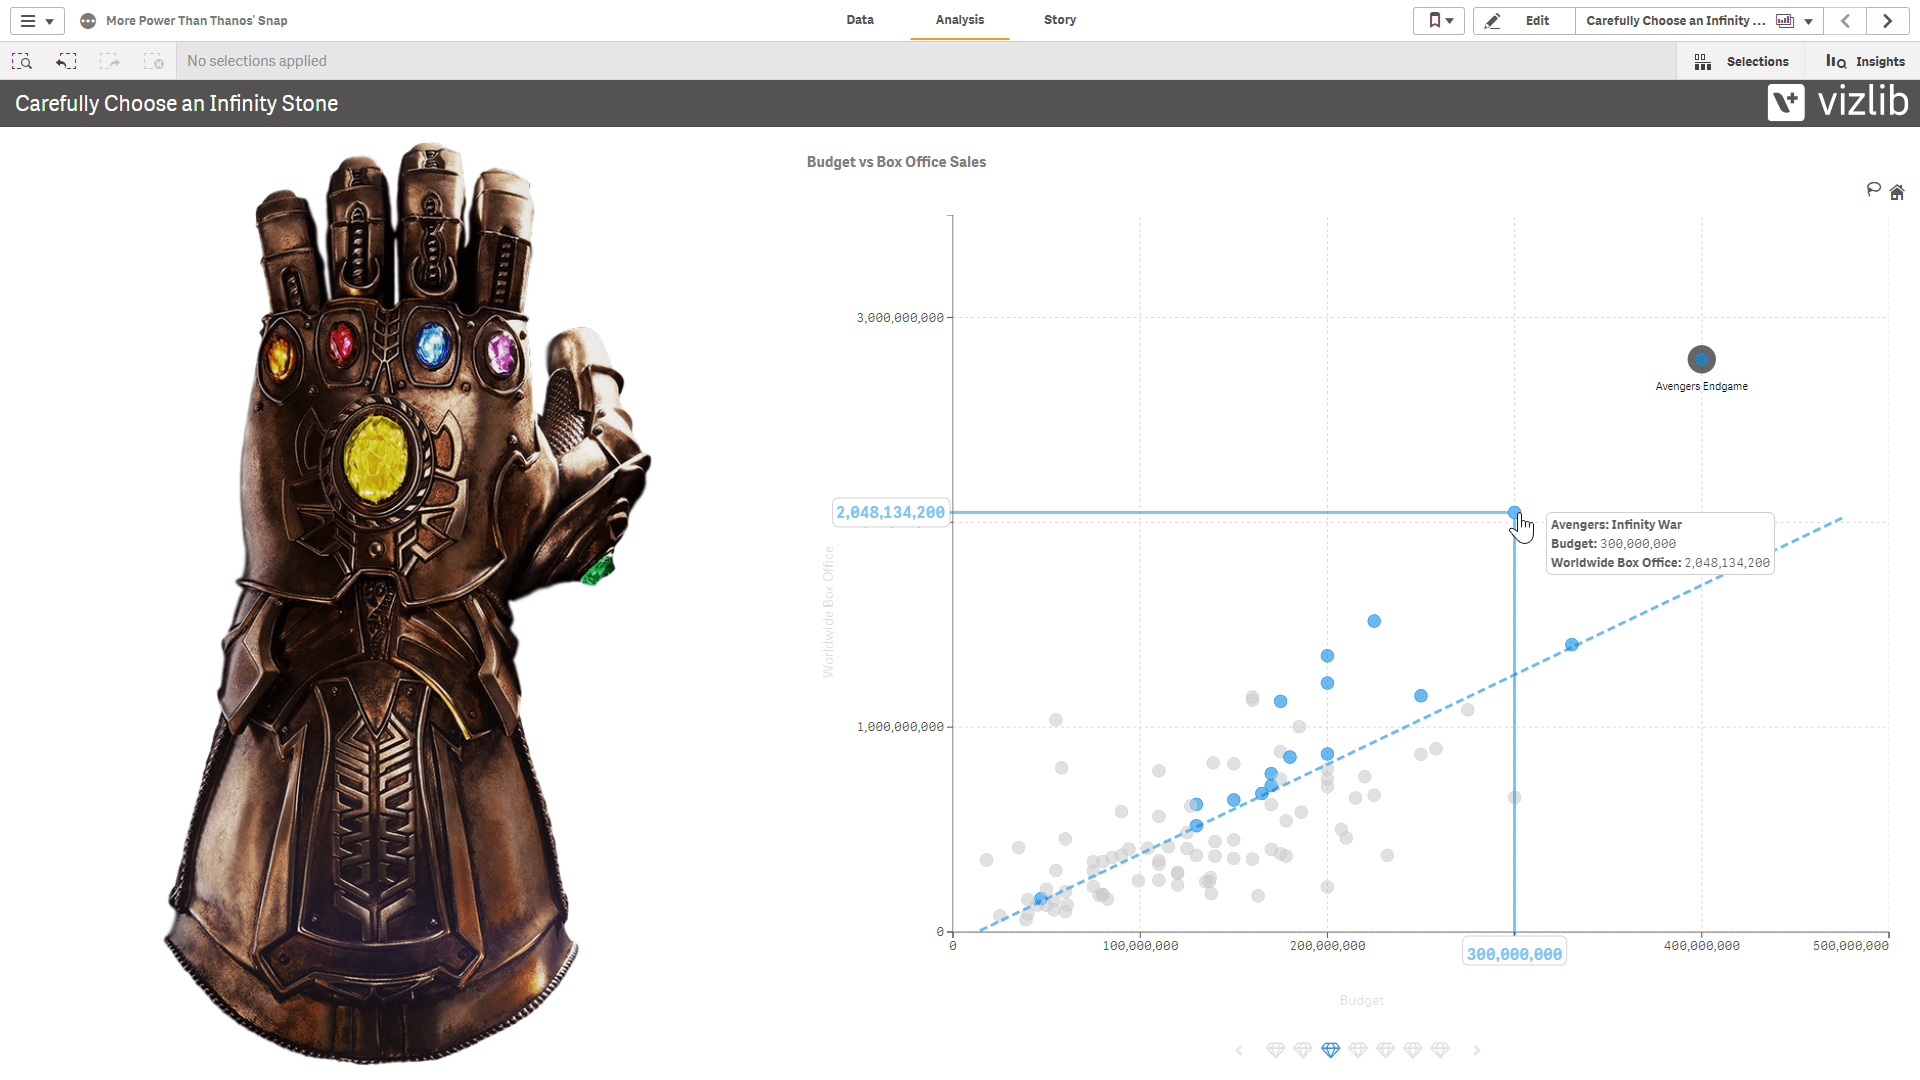This screenshot has height=1080, width=1920.
Task: Activate the lasso selection icon on chart
Action: tap(1874, 190)
